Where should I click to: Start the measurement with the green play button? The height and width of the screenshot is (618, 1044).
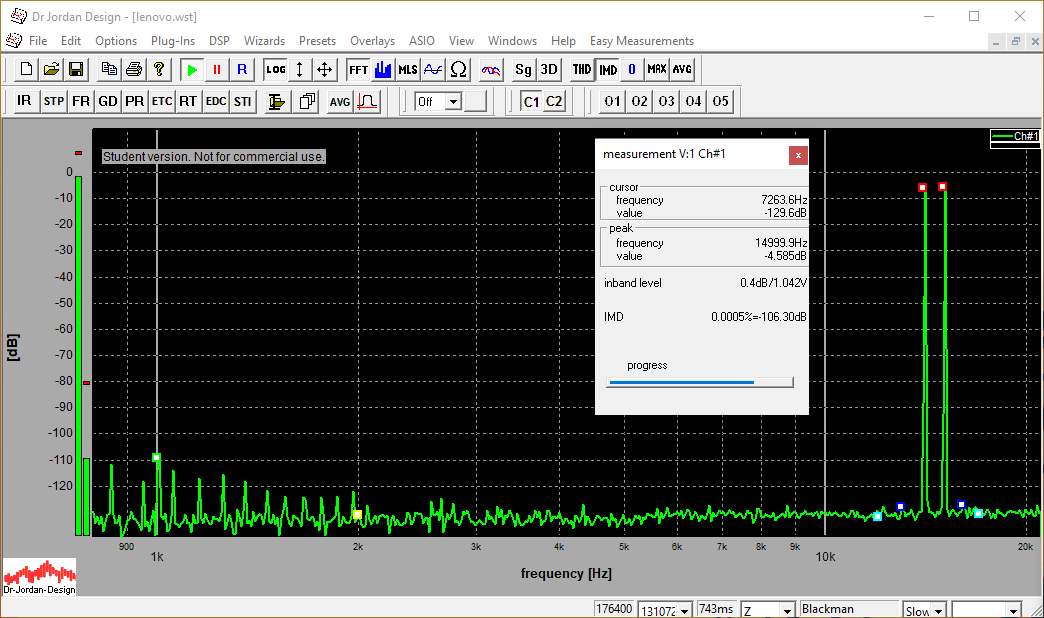[192, 69]
